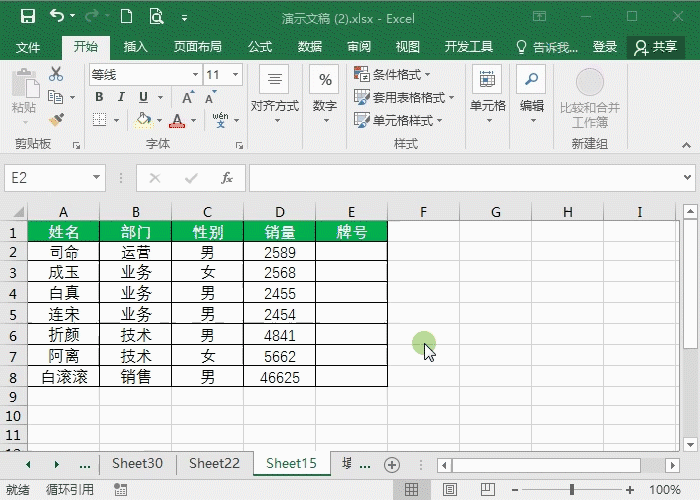The height and width of the screenshot is (500, 700).
Task: Toggle Bold formatting
Action: click(99, 97)
